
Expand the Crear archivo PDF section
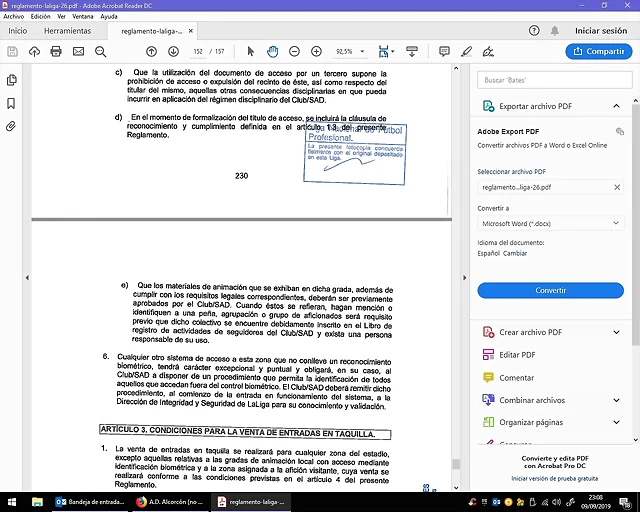(x=616, y=332)
